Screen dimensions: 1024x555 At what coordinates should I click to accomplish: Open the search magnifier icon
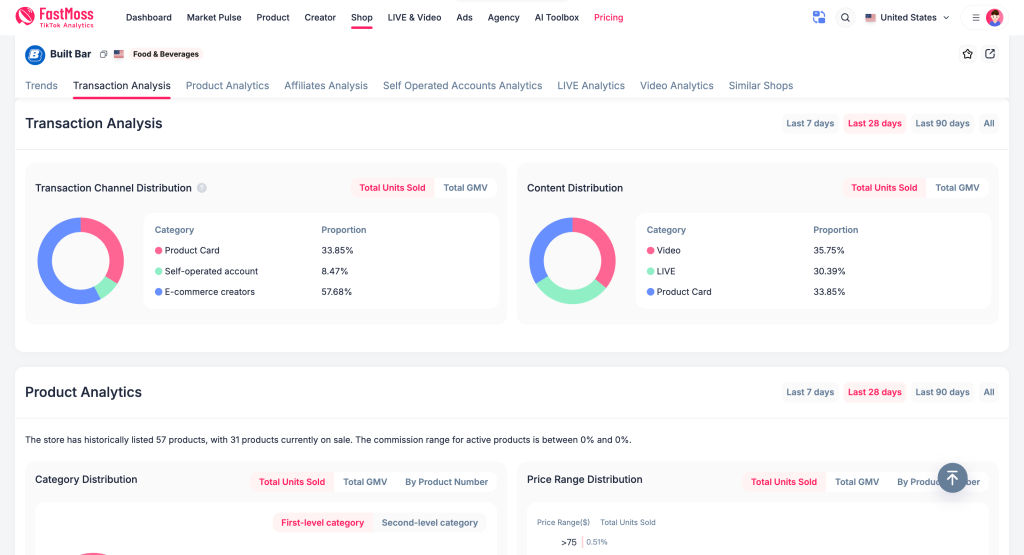(845, 18)
